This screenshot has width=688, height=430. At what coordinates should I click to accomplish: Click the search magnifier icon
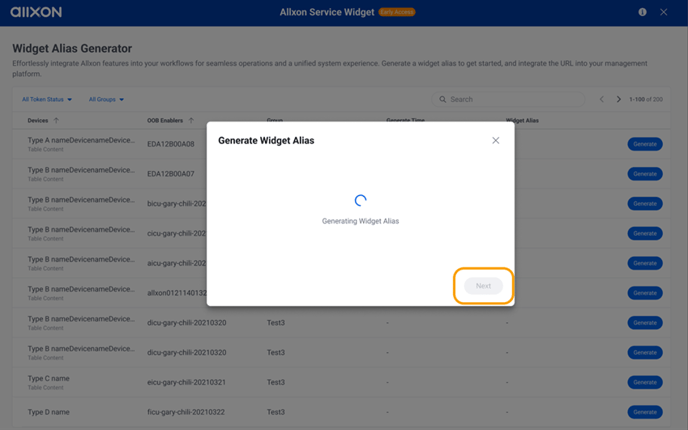tap(443, 99)
